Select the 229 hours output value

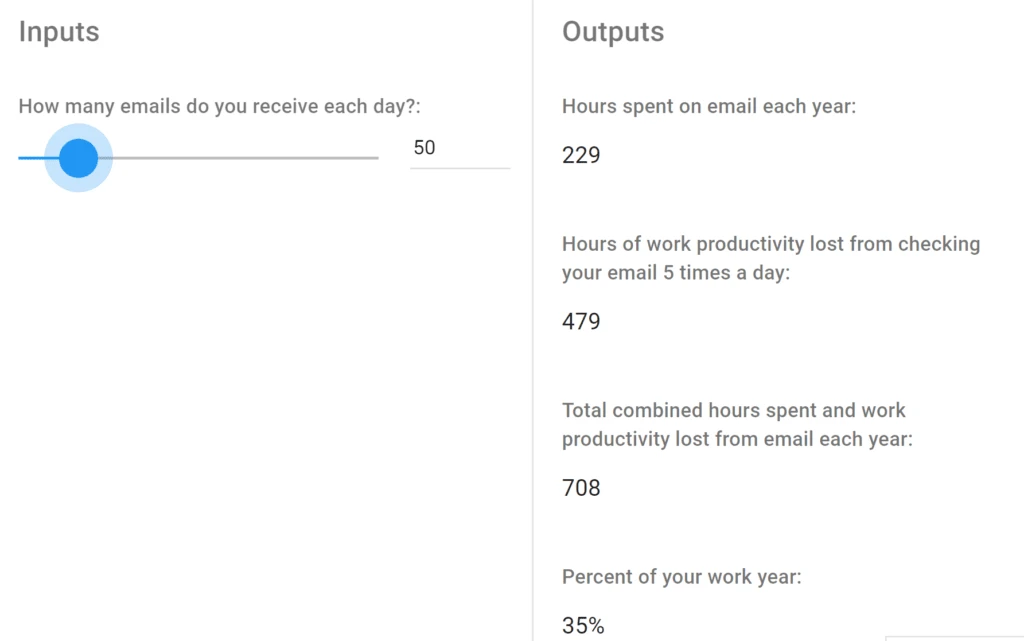coord(581,155)
